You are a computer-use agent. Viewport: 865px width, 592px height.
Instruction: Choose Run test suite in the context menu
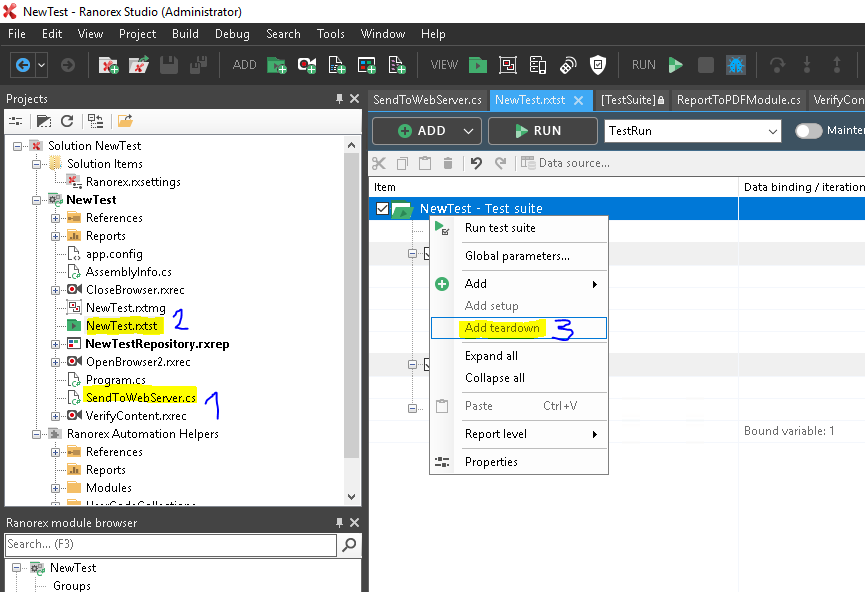pos(519,228)
